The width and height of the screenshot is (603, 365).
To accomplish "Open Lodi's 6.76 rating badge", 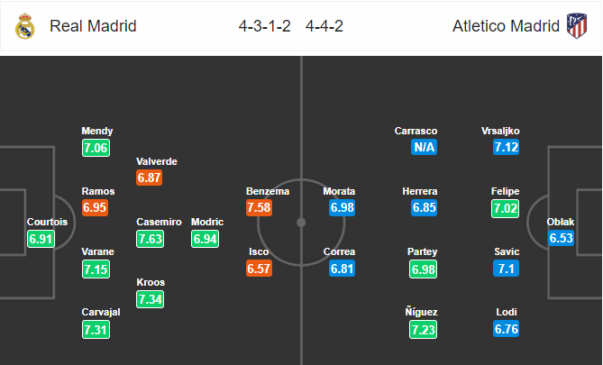I will (506, 329).
